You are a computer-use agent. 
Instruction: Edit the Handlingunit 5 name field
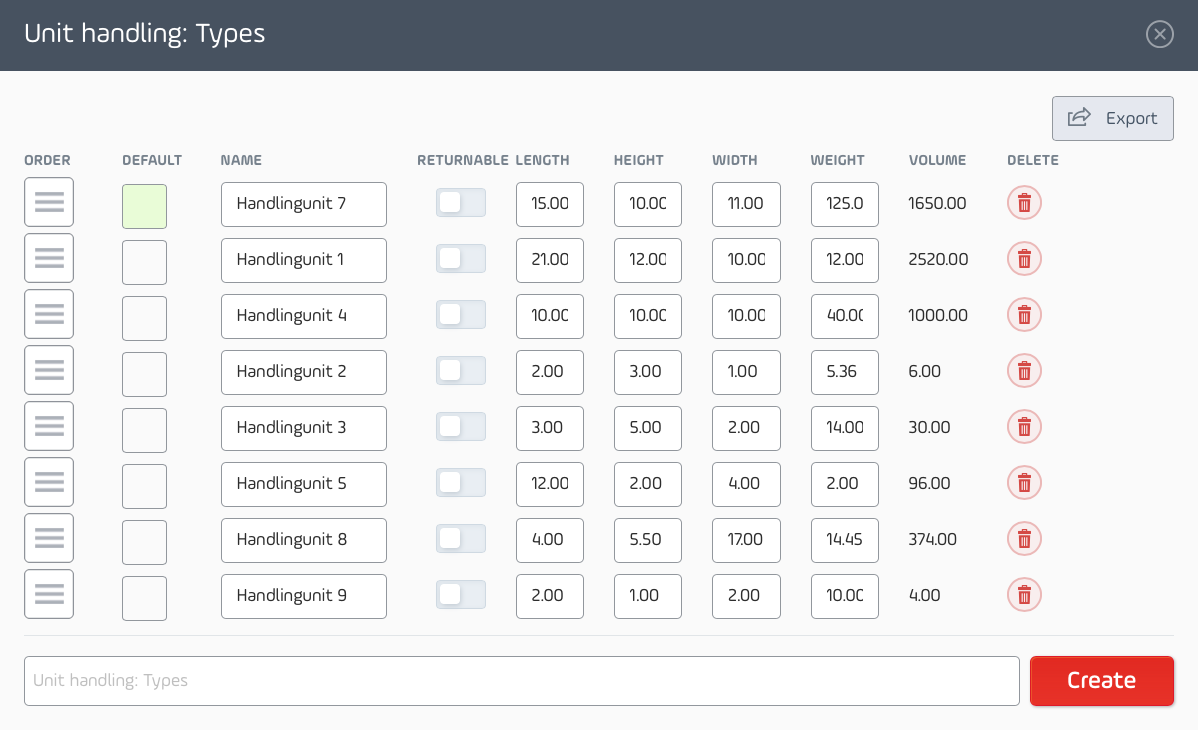304,484
